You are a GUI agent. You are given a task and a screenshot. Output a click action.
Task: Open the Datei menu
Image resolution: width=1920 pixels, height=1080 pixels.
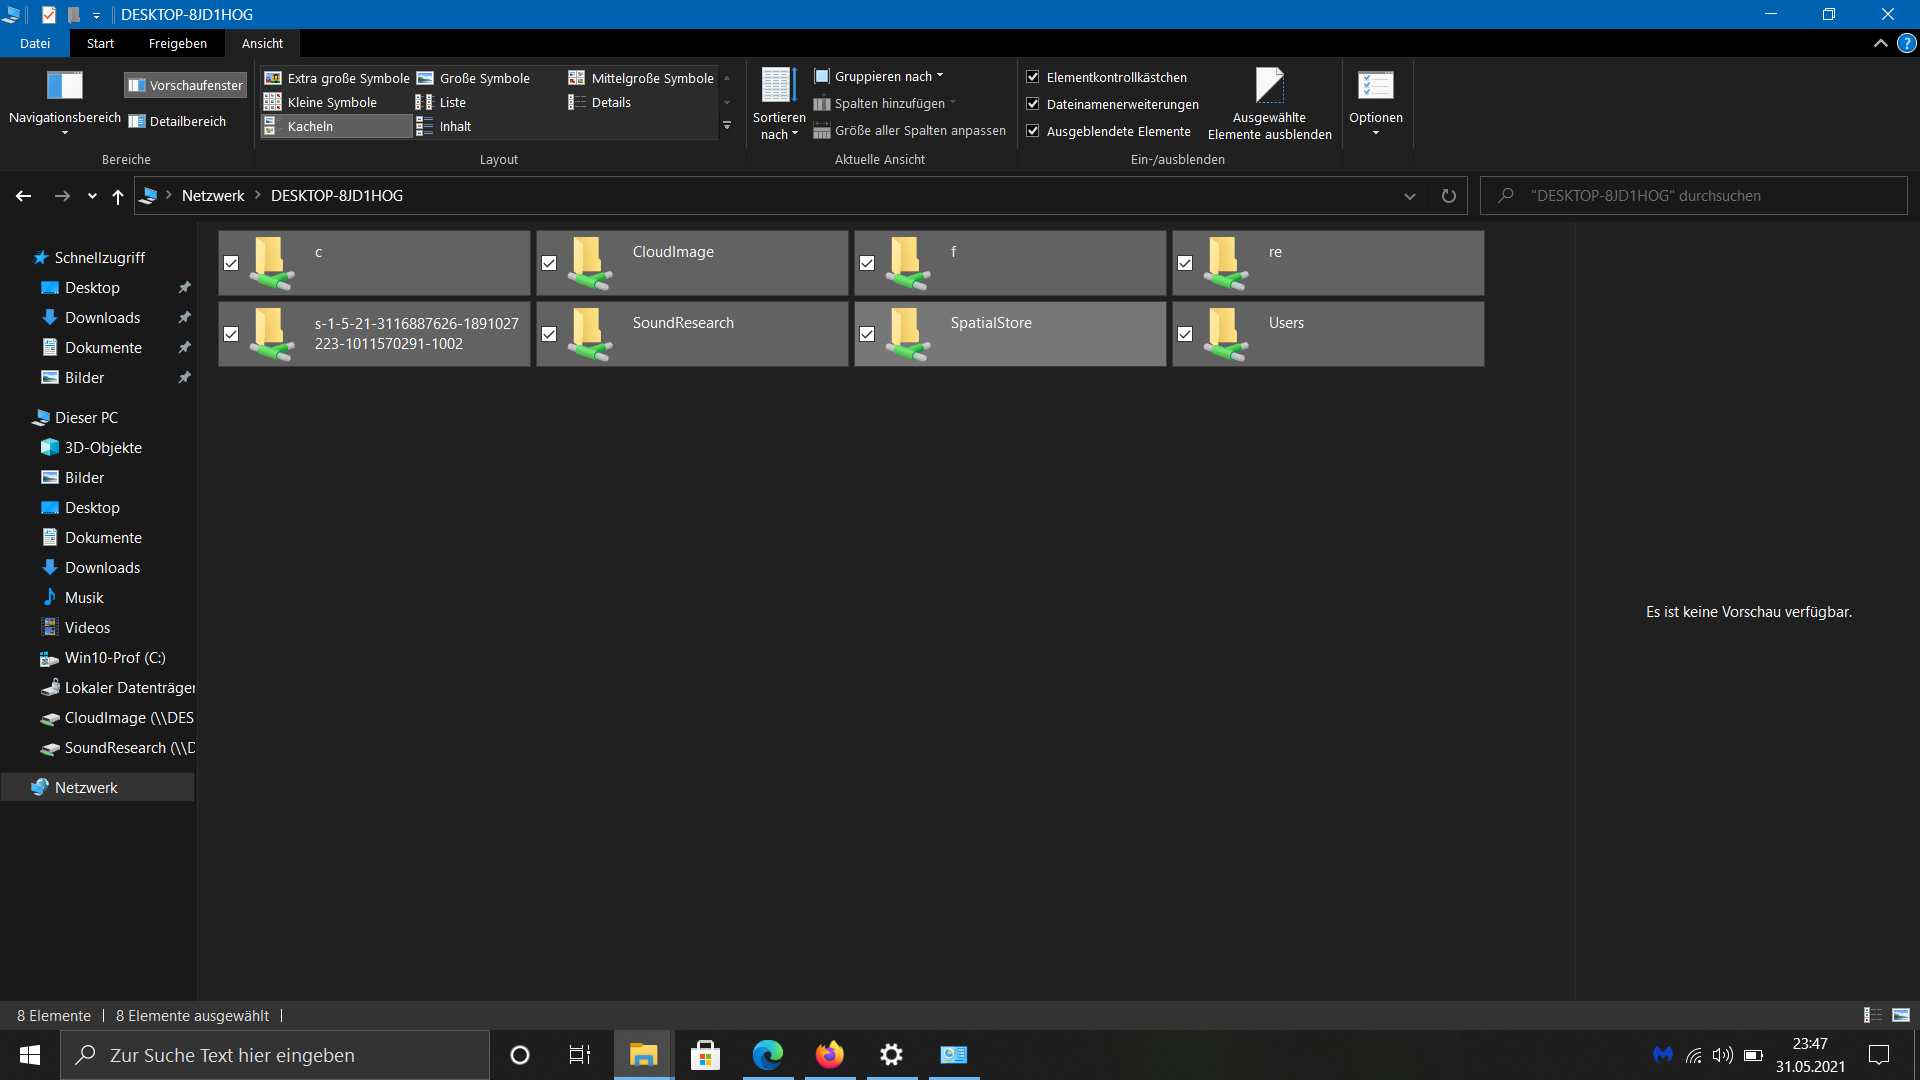(35, 44)
